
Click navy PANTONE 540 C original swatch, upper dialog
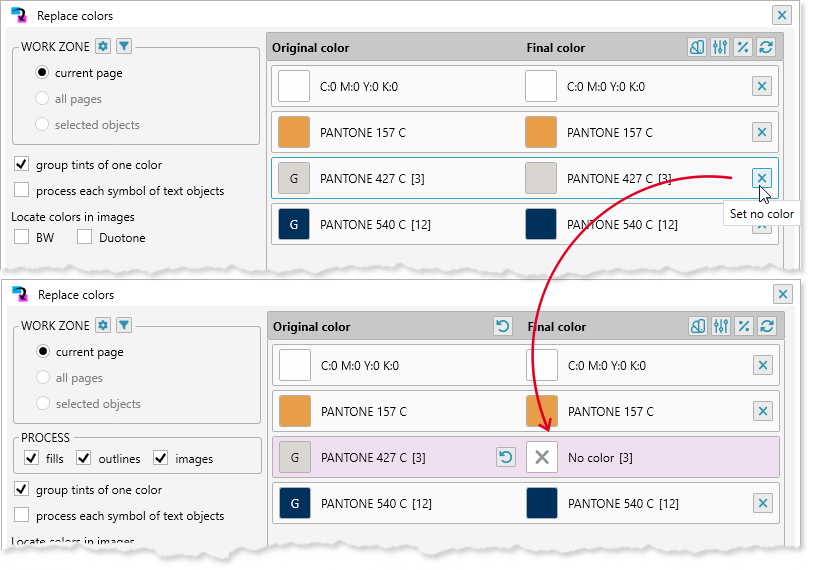click(294, 224)
